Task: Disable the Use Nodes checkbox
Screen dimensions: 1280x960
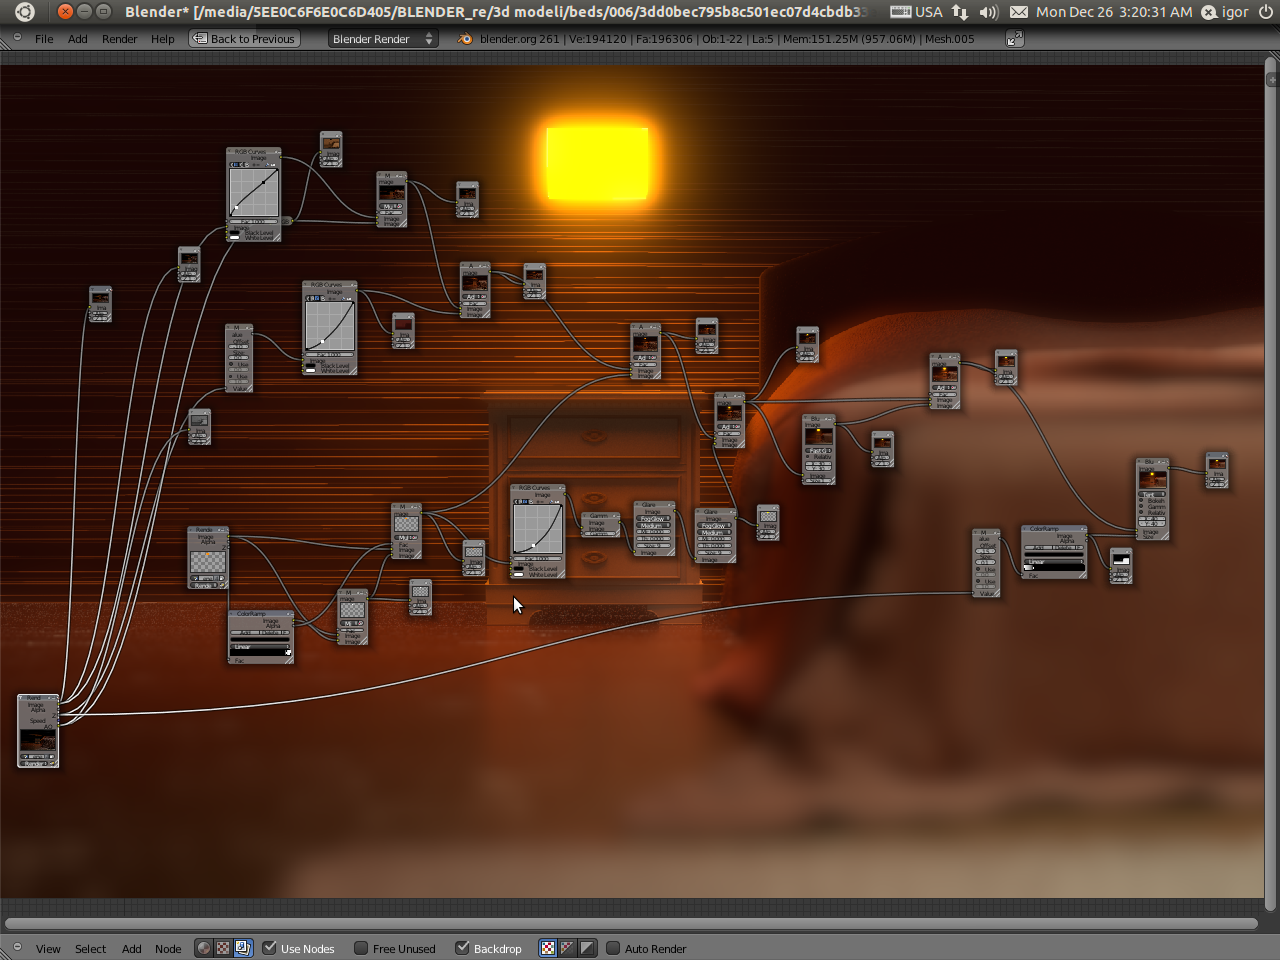Action: [x=270, y=948]
